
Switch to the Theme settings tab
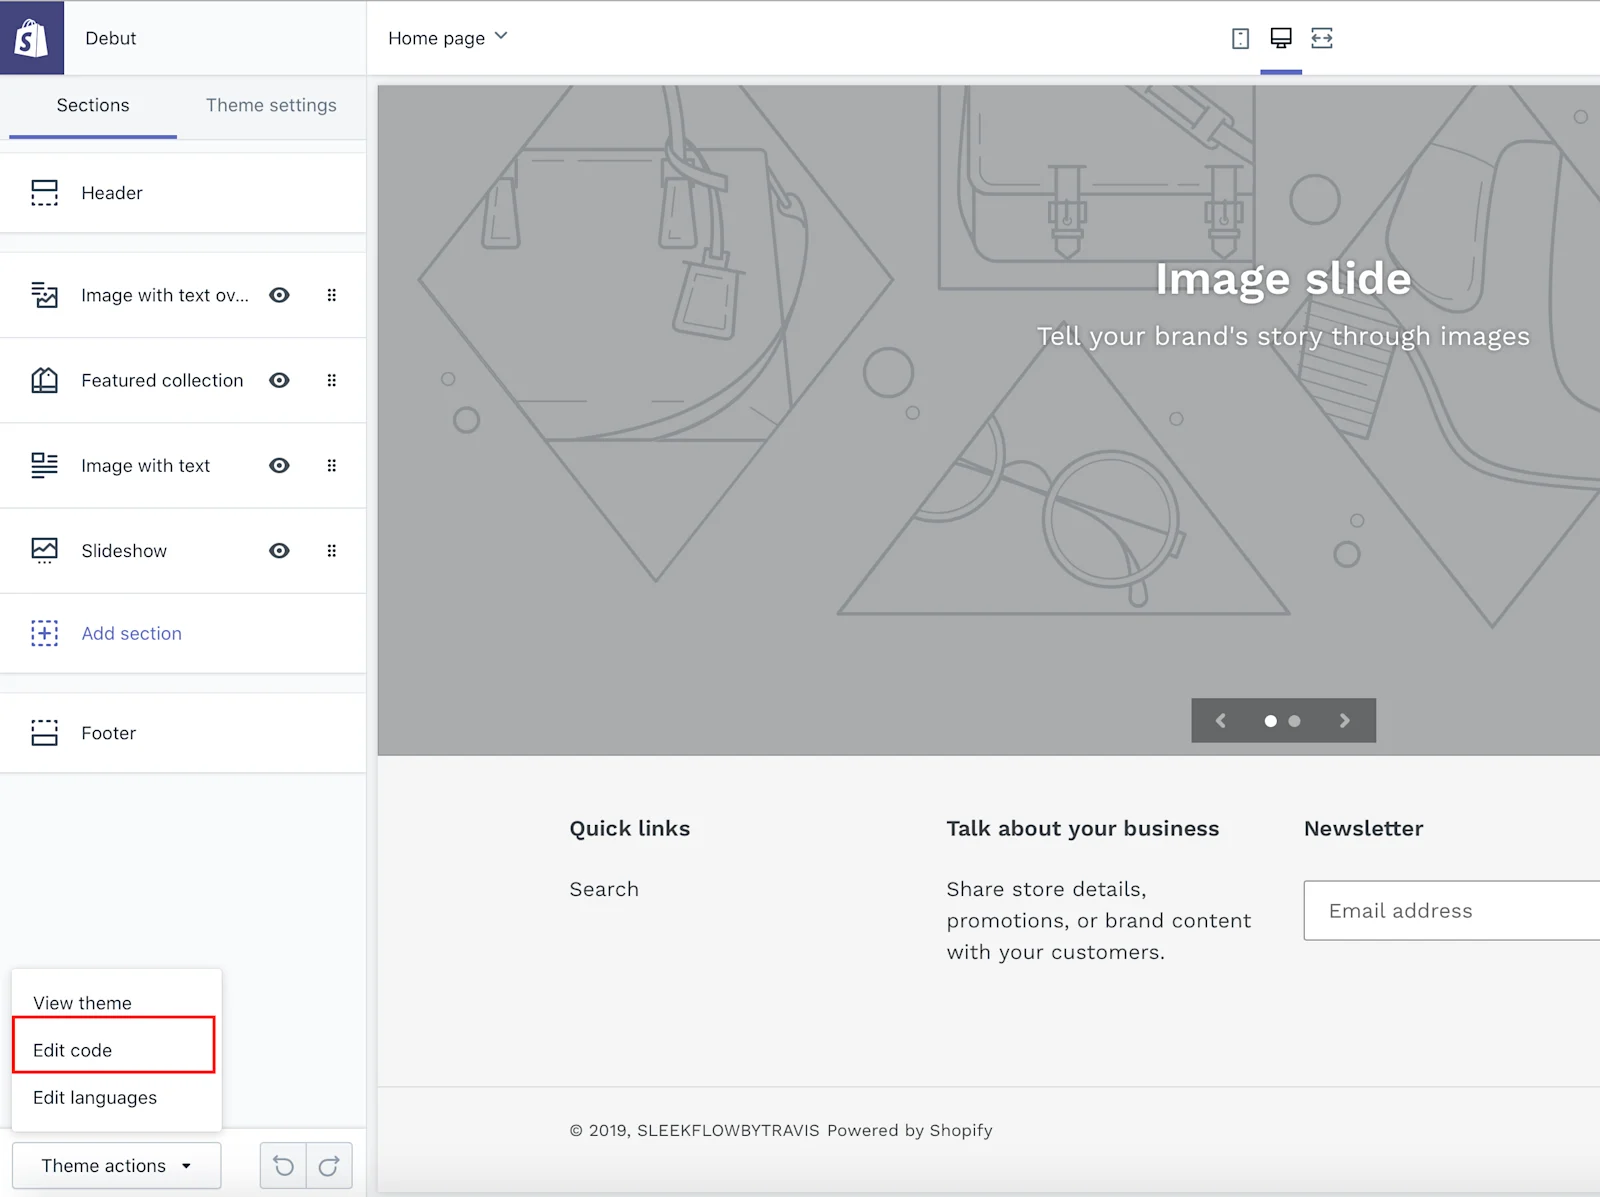click(x=271, y=105)
